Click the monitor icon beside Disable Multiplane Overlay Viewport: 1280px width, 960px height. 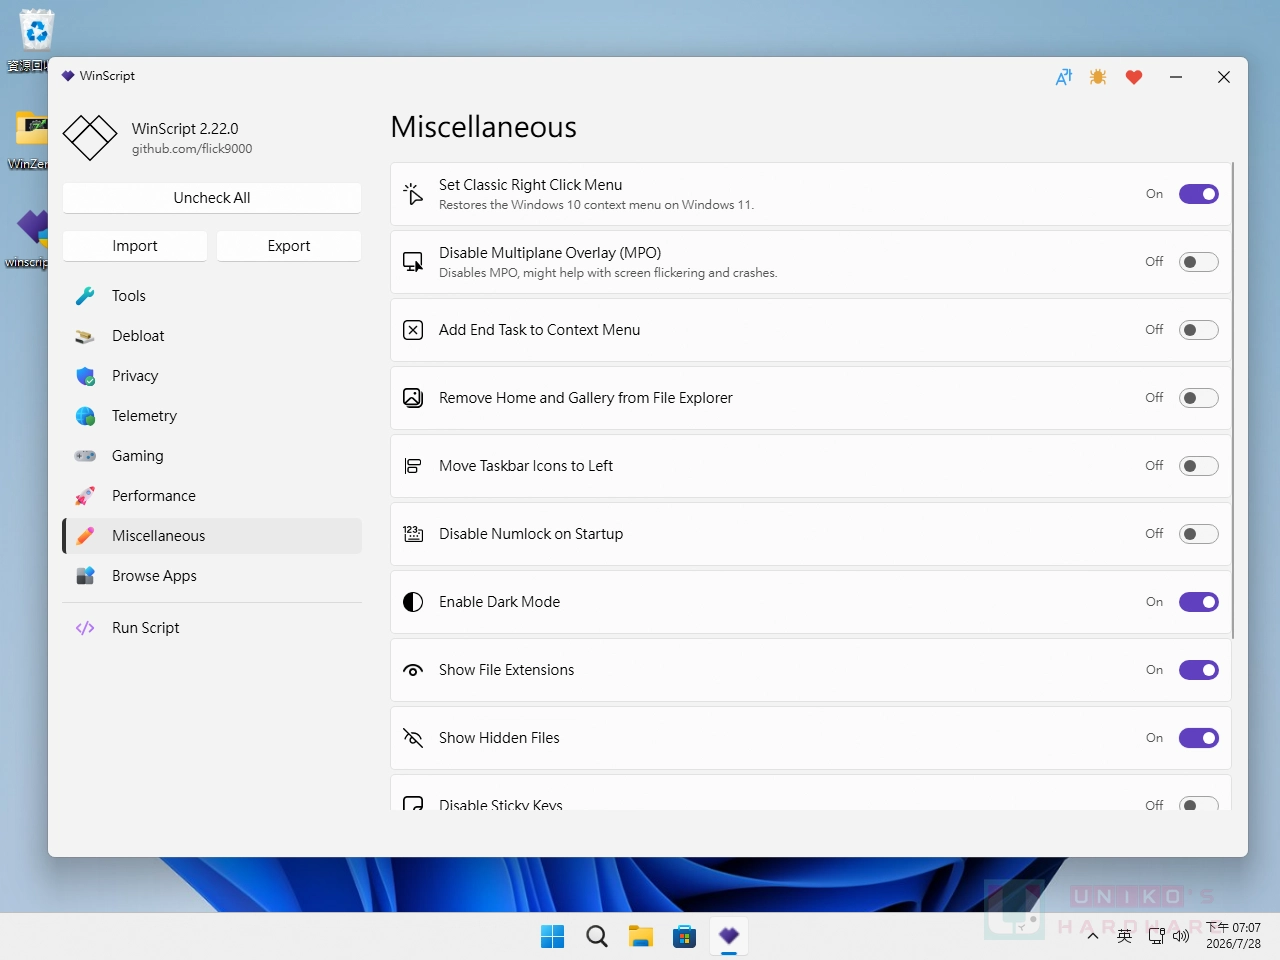pyautogui.click(x=413, y=262)
